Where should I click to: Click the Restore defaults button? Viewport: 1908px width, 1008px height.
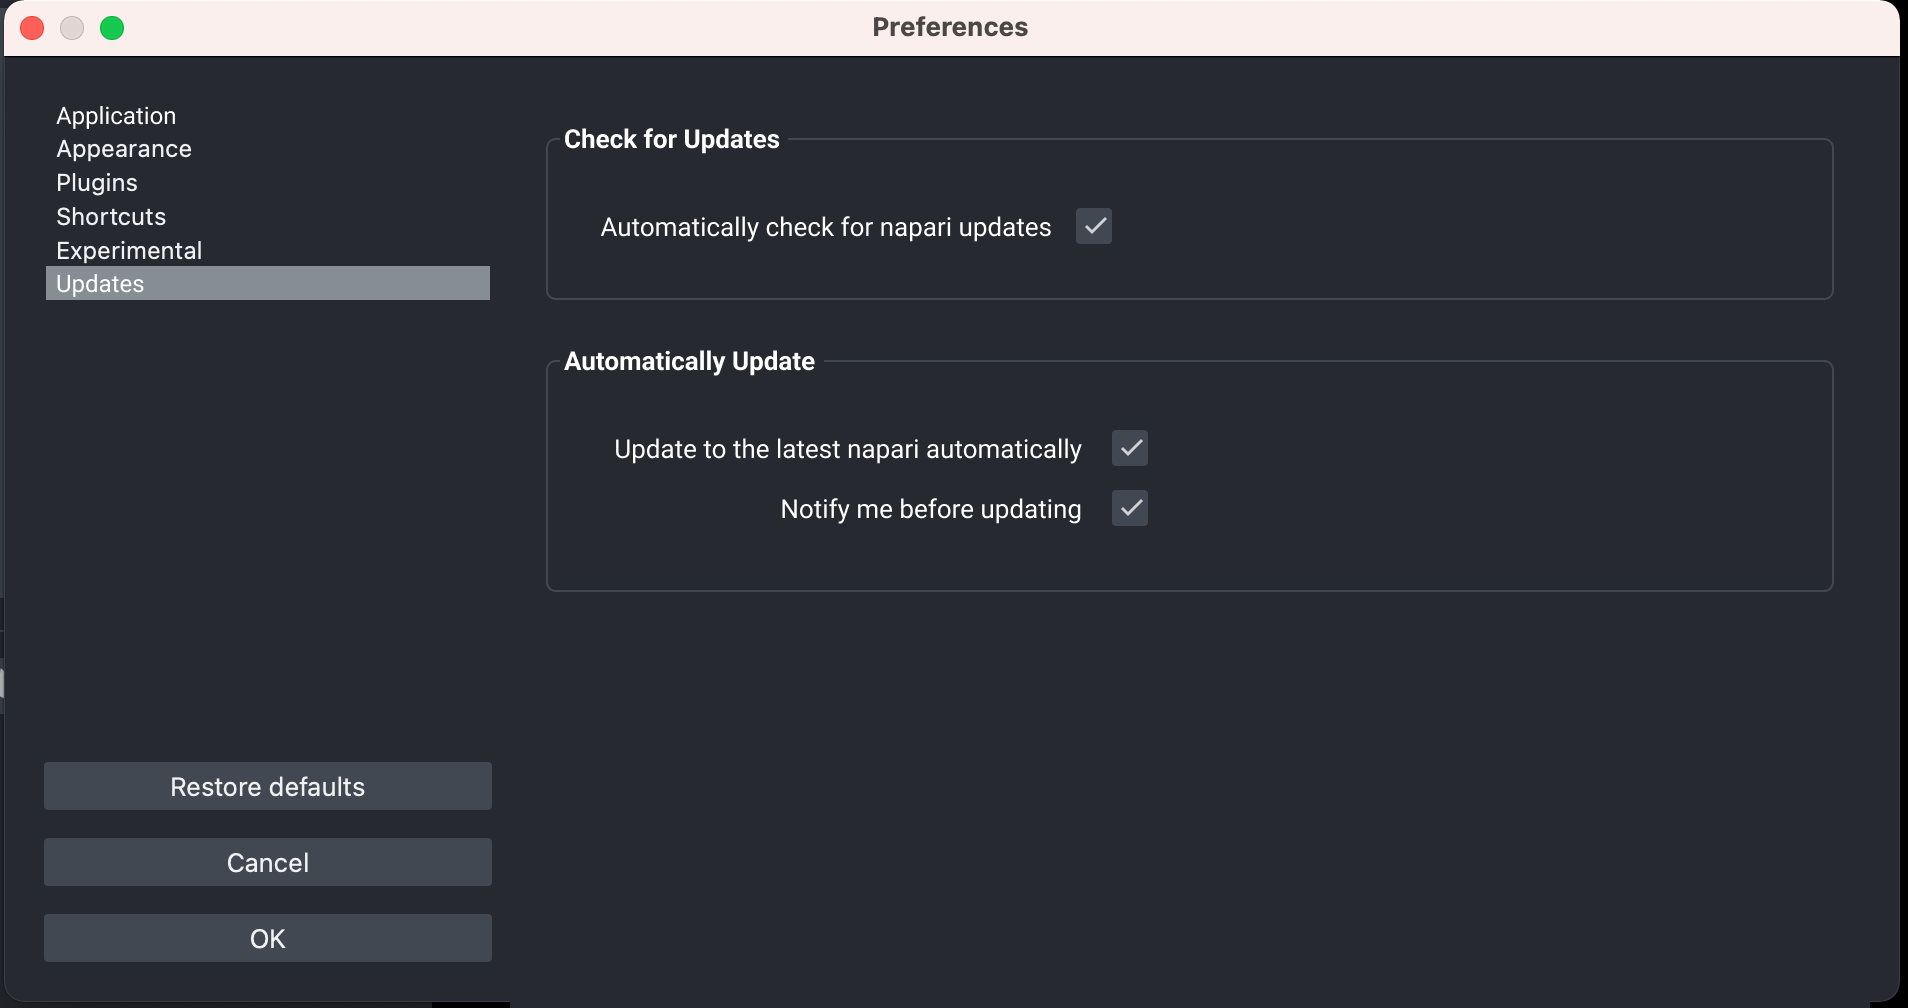[x=268, y=786]
